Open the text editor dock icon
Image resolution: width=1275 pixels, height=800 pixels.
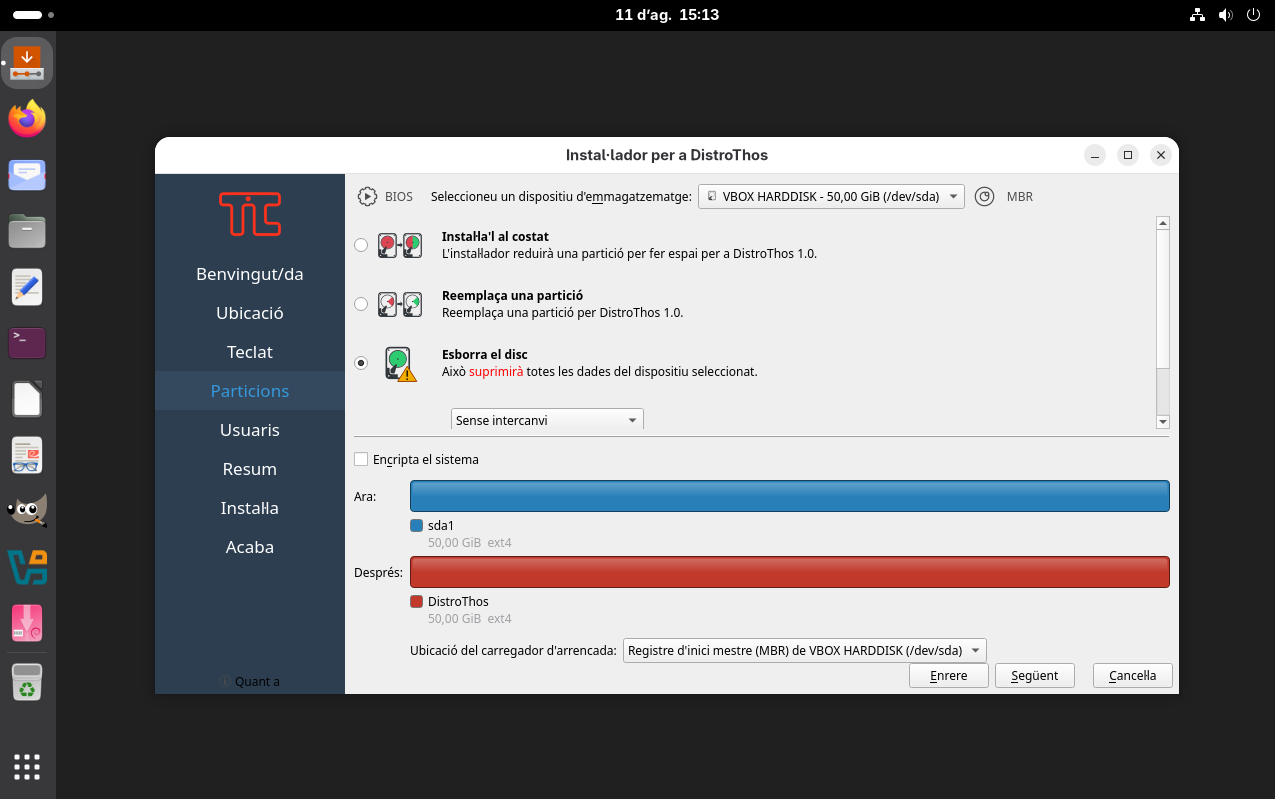27,287
